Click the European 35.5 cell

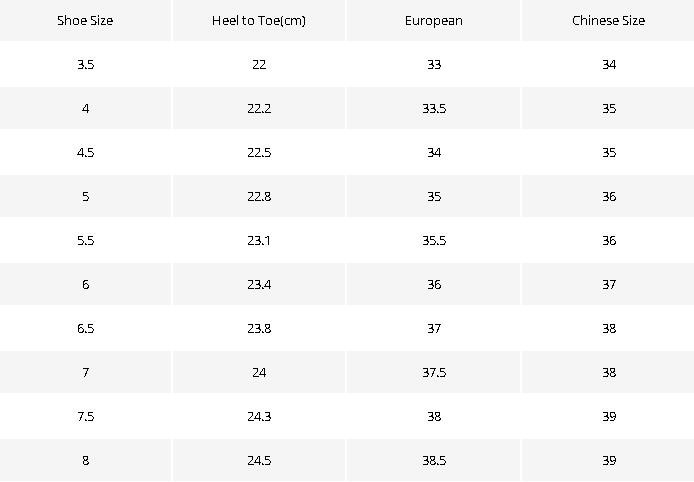click(x=434, y=240)
